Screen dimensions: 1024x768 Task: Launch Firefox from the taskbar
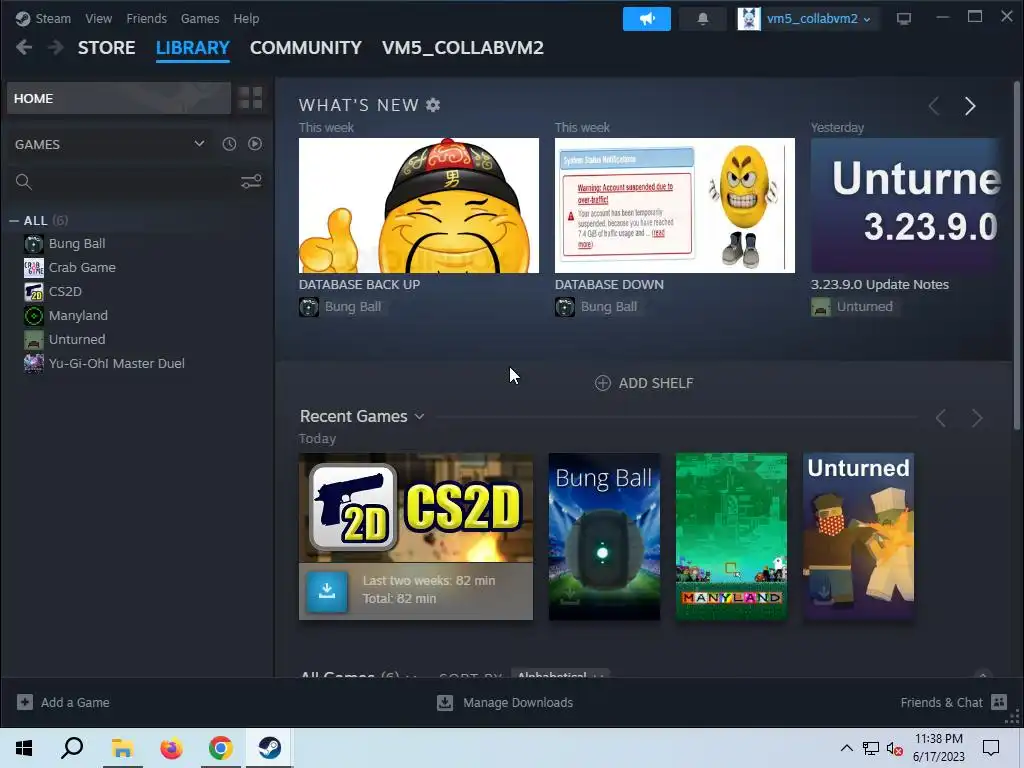[x=172, y=748]
